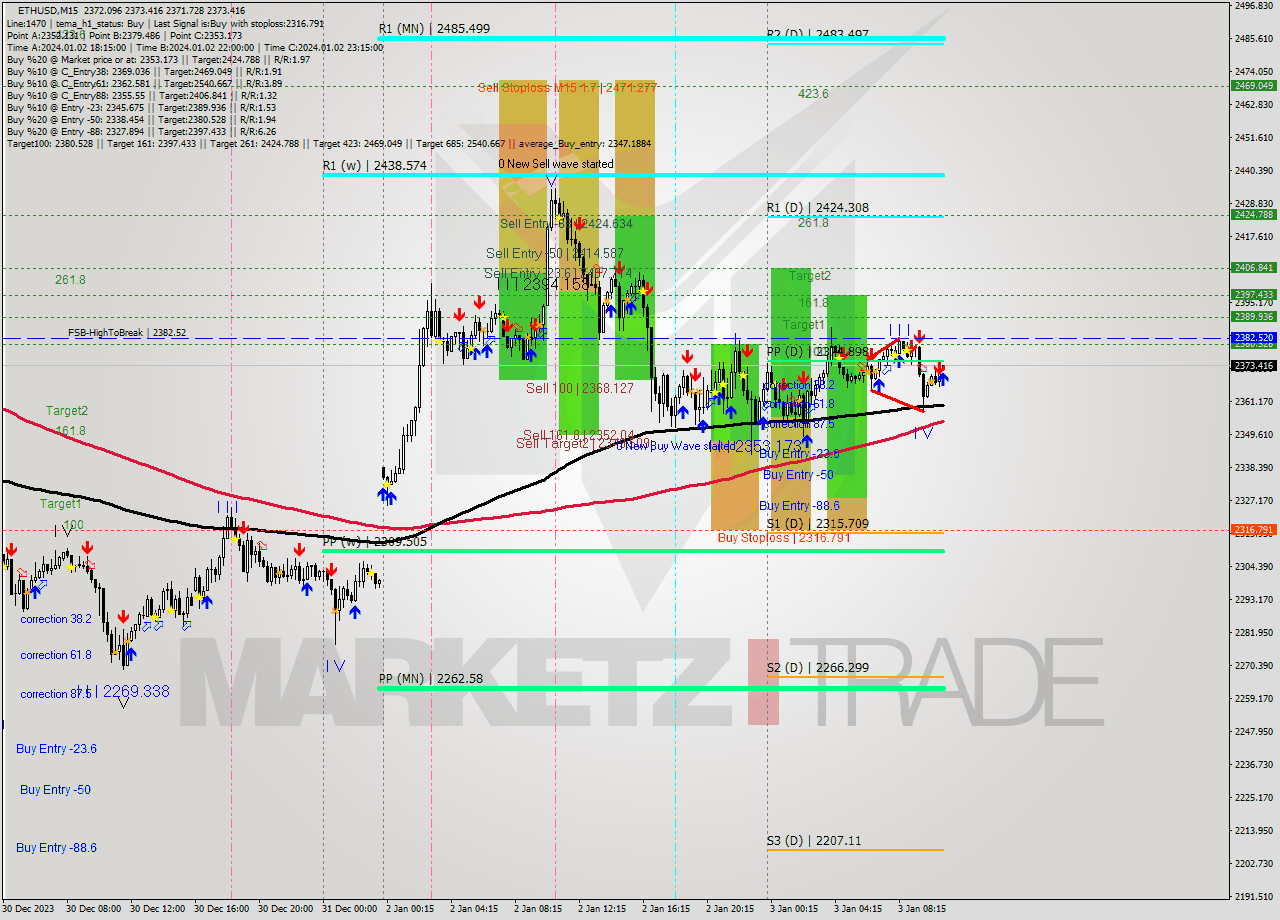Screen dimensions: 1280x920
Task: Click the 2496.830 price axis value
Action: [1253, 6]
